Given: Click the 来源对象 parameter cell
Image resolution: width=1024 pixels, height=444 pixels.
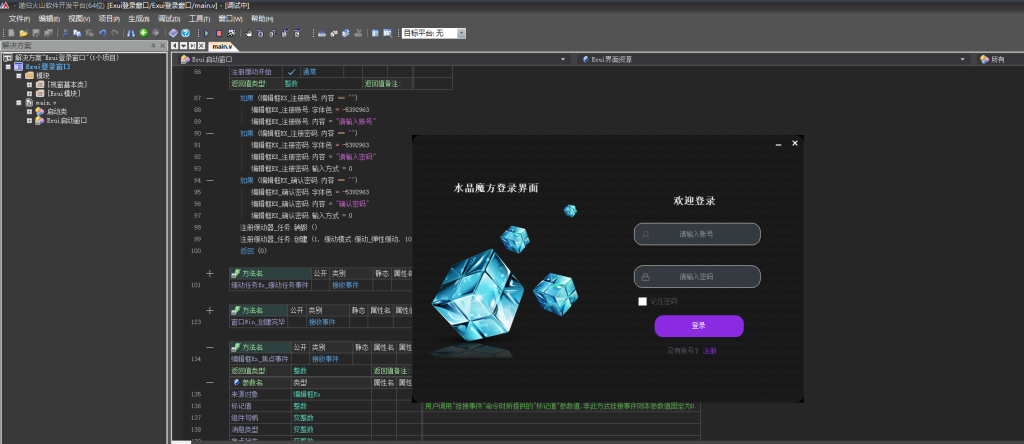Looking at the screenshot, I should (x=260, y=394).
